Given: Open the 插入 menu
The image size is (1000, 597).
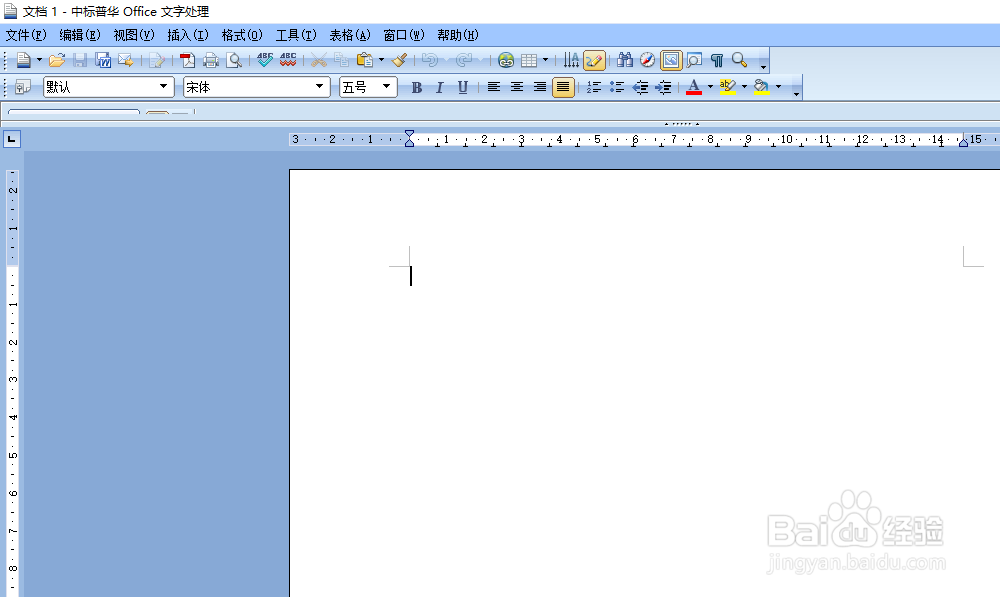Looking at the screenshot, I should coord(187,34).
